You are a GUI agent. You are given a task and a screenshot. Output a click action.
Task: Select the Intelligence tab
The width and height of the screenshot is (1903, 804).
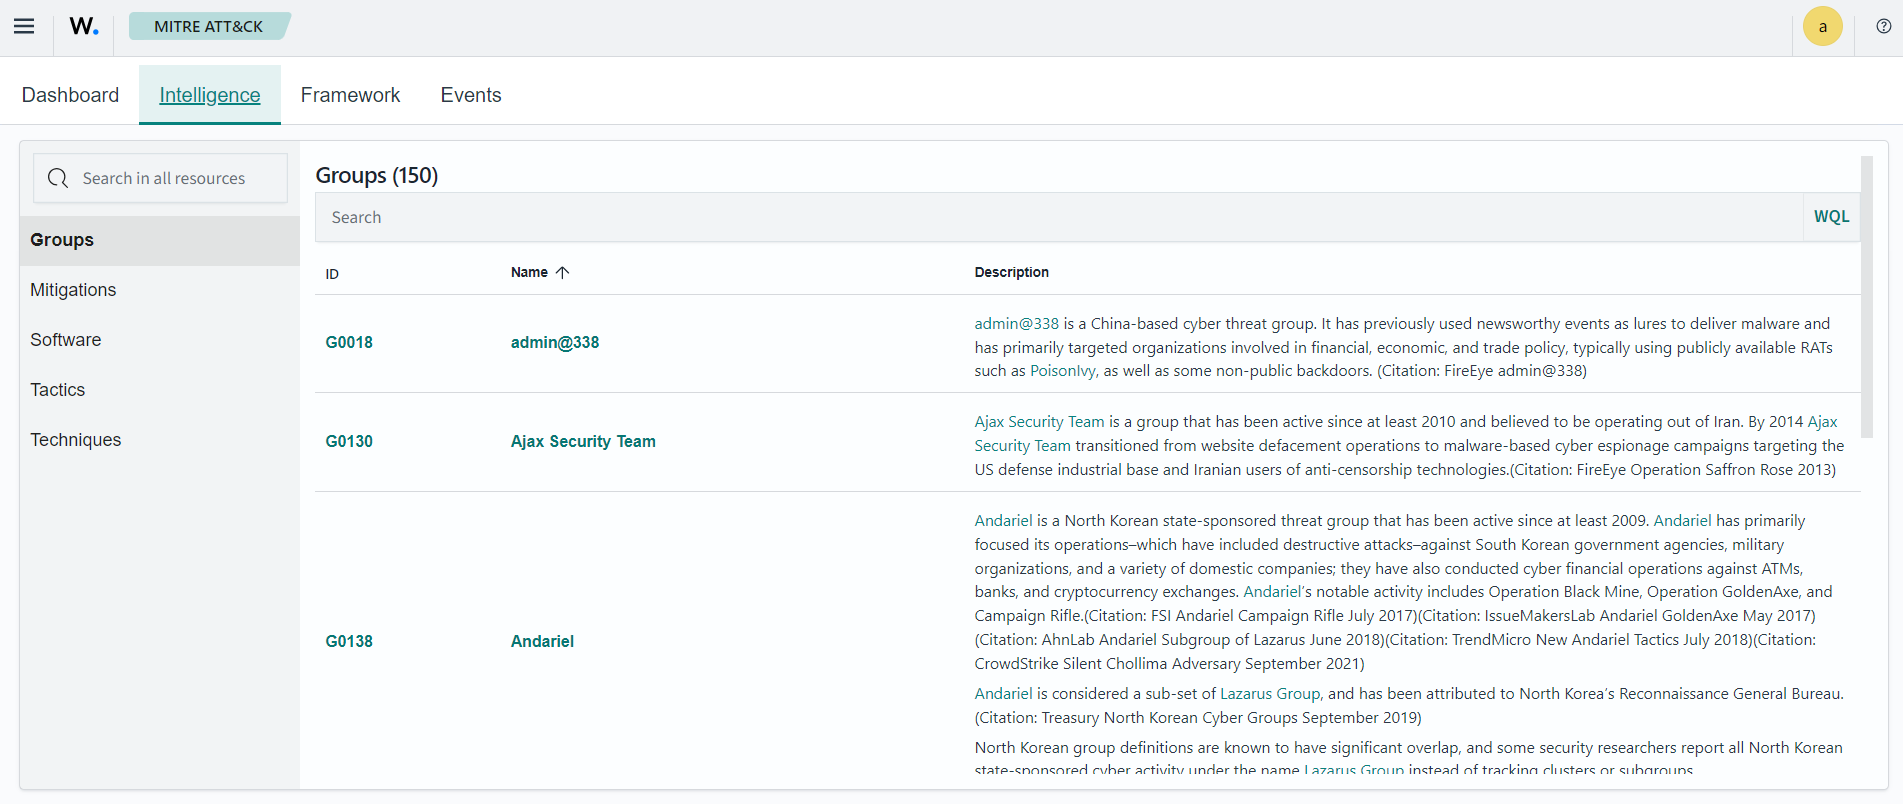[x=210, y=95]
